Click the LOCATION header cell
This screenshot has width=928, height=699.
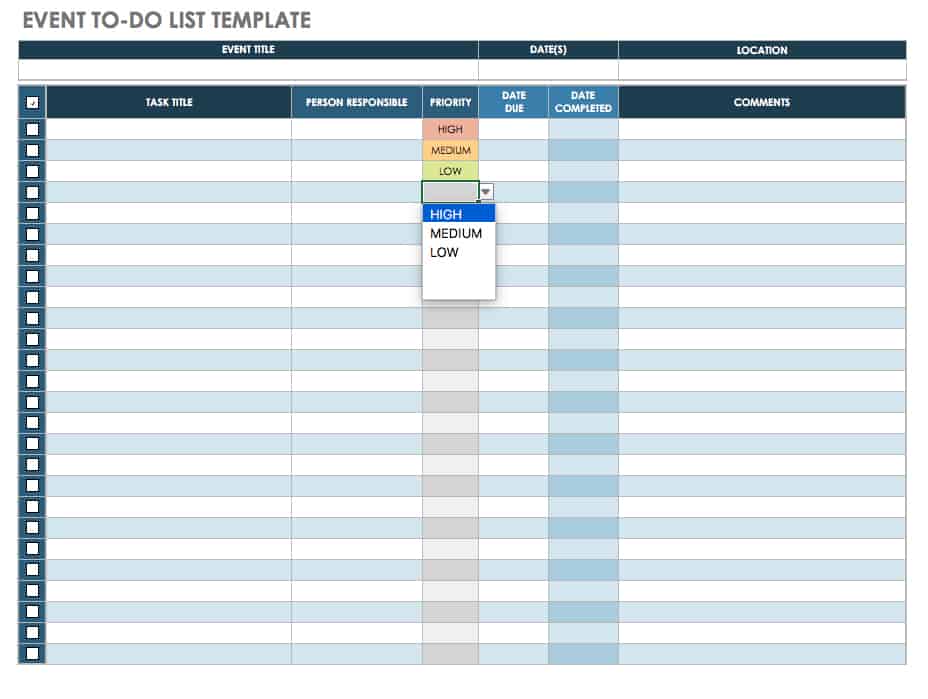coord(762,50)
